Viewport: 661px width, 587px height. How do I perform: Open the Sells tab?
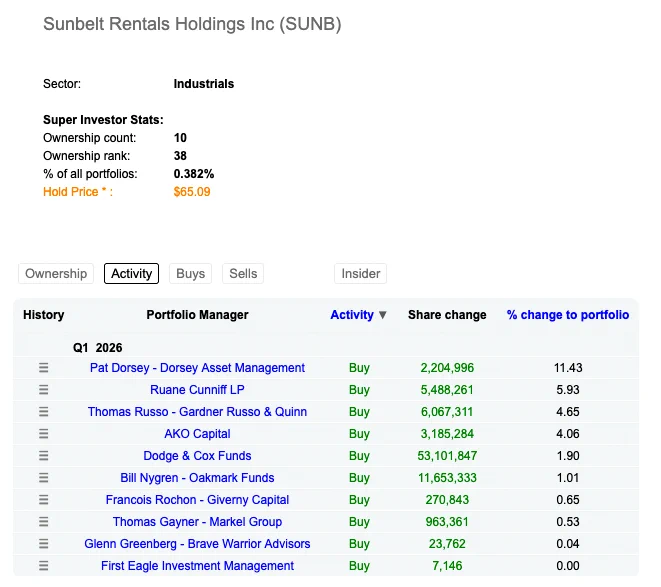point(243,274)
